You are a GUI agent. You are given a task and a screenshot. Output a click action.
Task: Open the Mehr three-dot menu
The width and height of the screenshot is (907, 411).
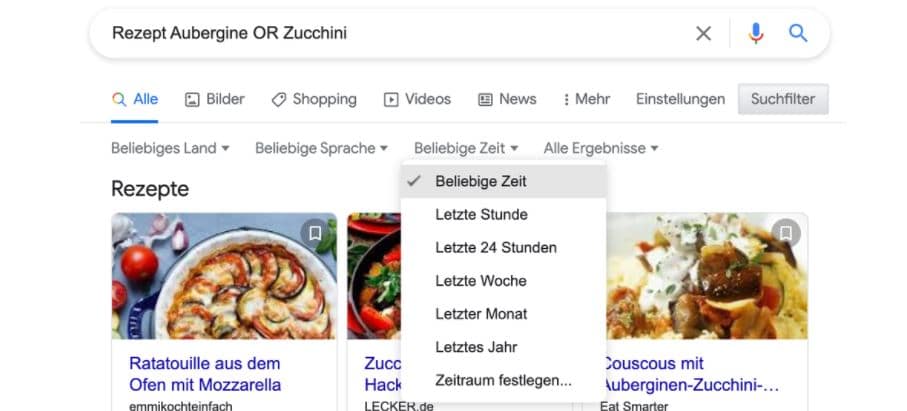tap(587, 99)
